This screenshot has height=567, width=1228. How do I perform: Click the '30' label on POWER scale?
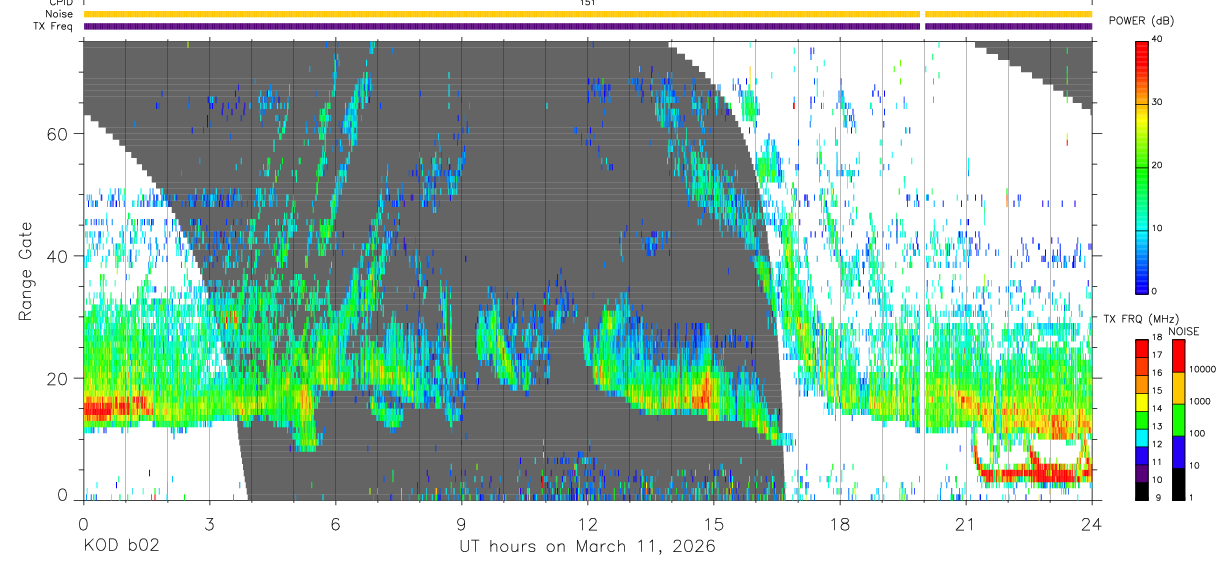coord(1157,102)
